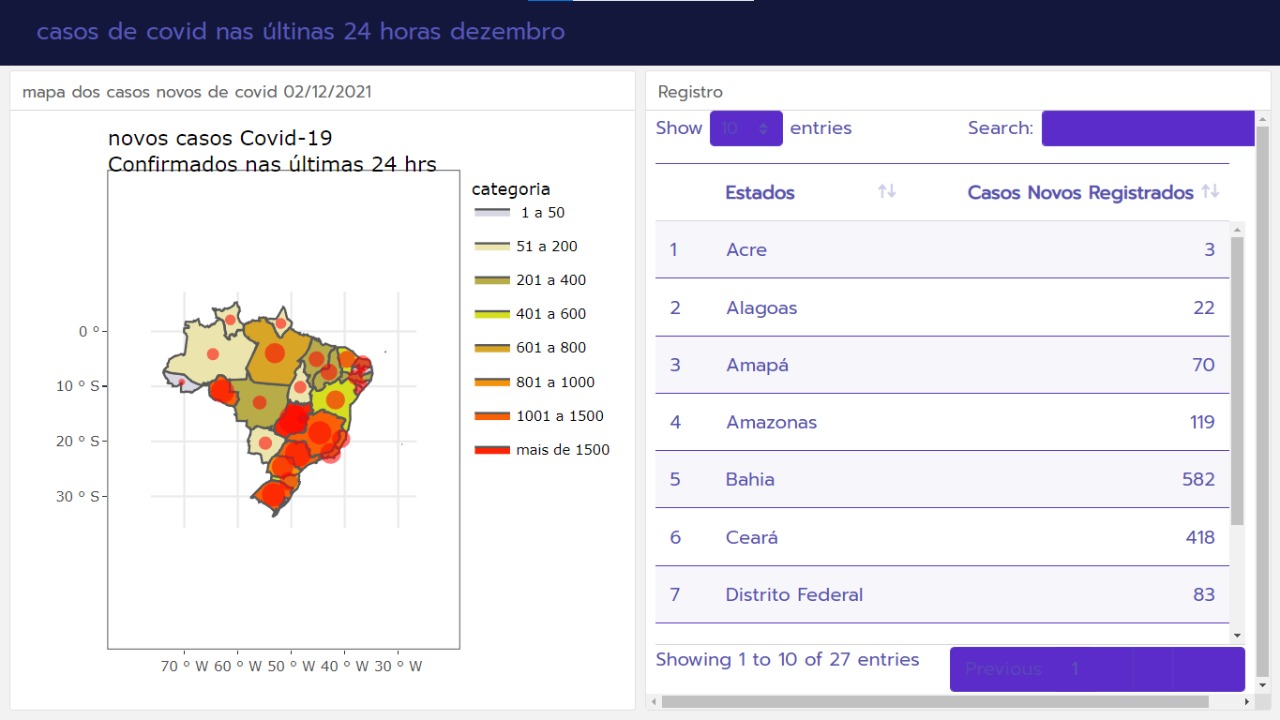Select the Bahia row in table
Image resolution: width=1280 pixels, height=720 pixels.
pos(942,480)
